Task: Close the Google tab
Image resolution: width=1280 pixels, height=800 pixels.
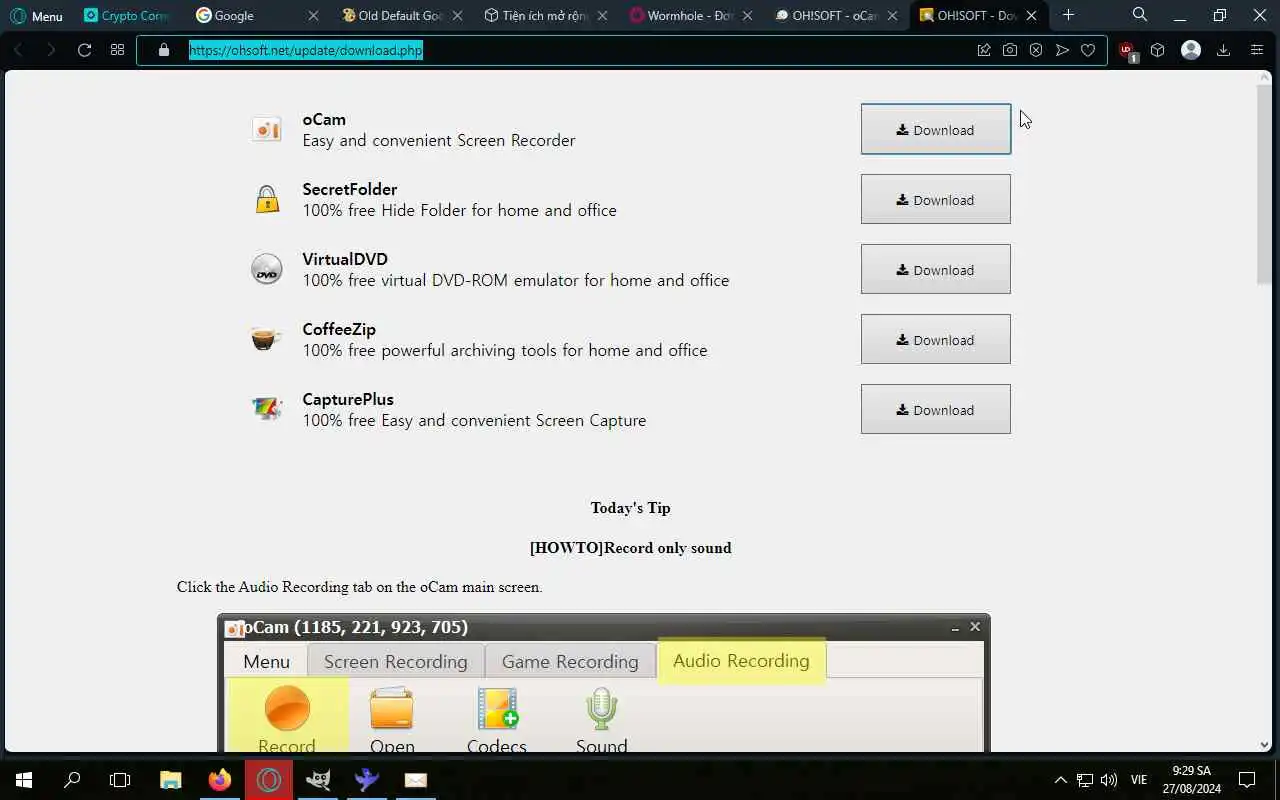Action: tap(314, 16)
